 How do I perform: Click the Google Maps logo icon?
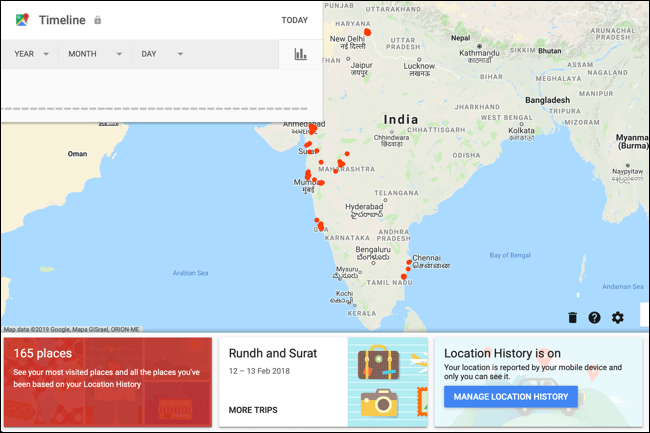21,19
